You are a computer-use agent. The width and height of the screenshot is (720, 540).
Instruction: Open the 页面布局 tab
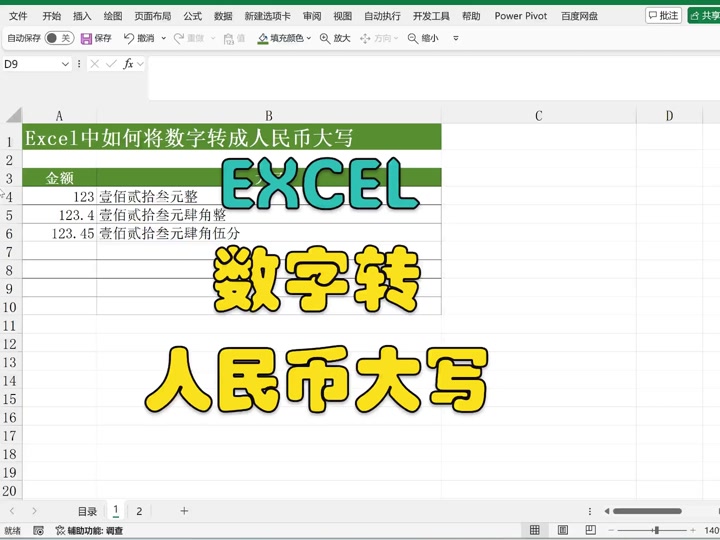pyautogui.click(x=152, y=16)
